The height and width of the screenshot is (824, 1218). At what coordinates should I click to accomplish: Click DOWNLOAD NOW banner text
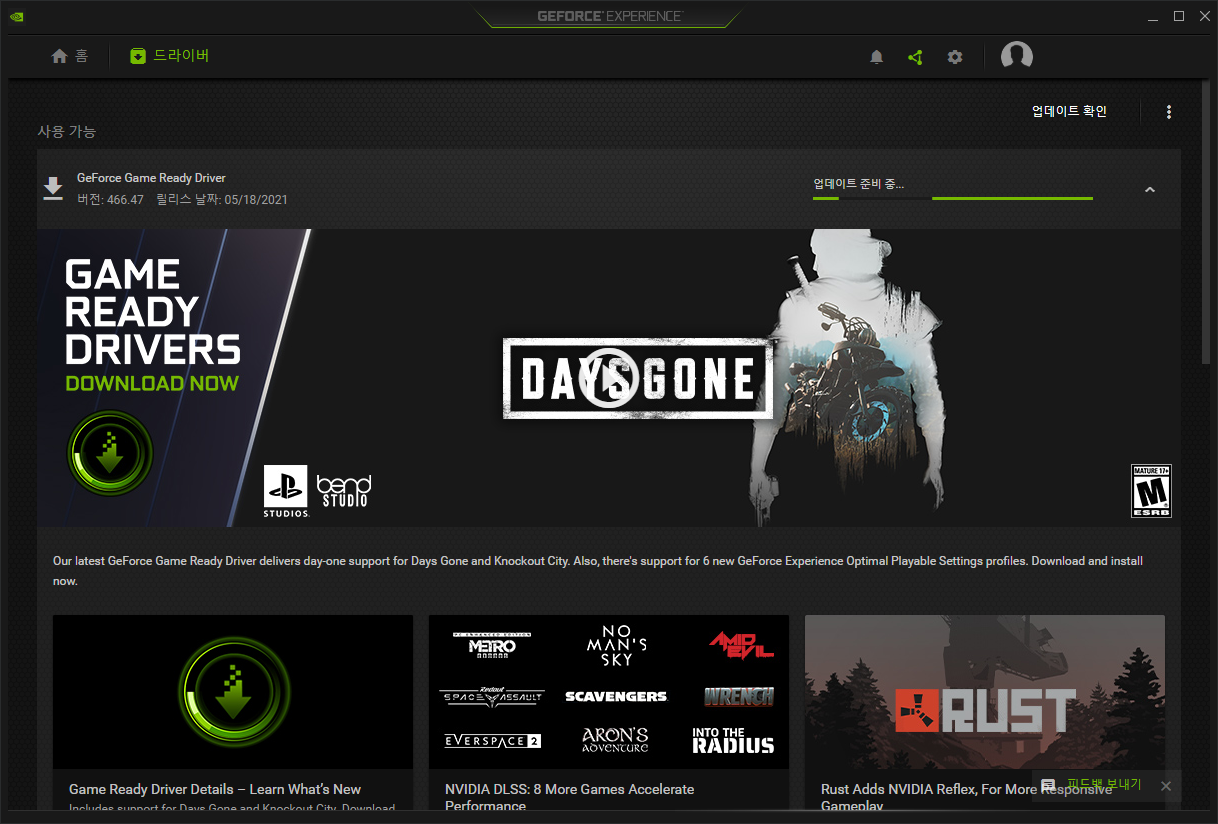pos(152,383)
